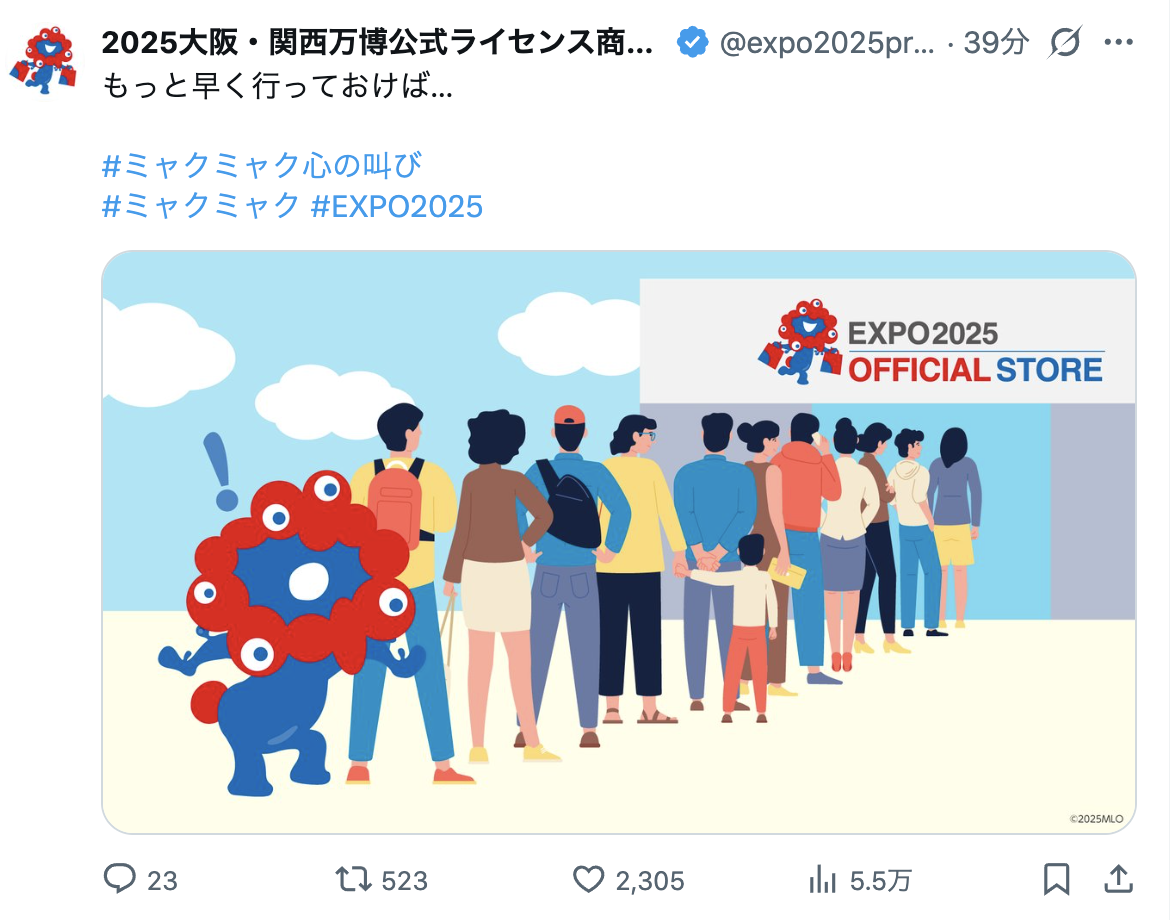This screenshot has height=920, width=1170.
Task: Click the @expo2025pr handle
Action: click(827, 43)
